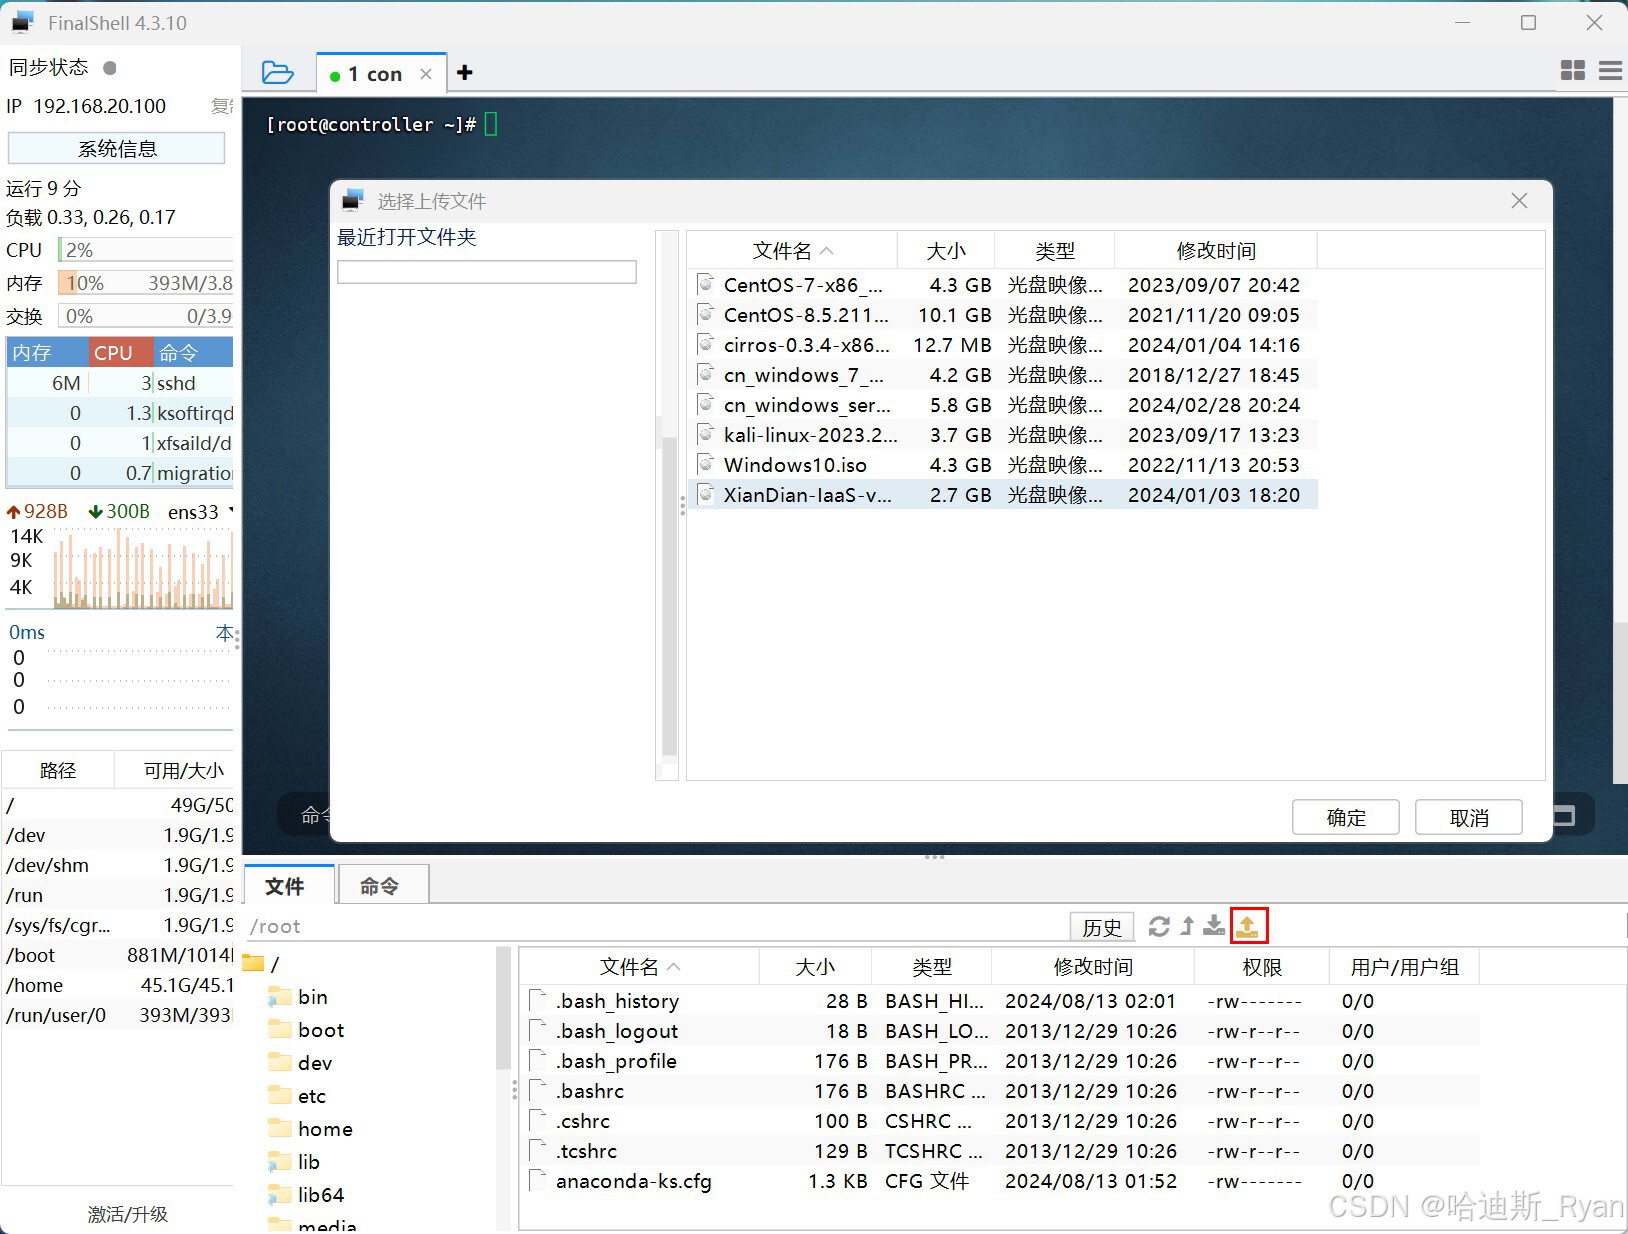Click the etc folder icon
This screenshot has height=1234, width=1628.
280,1096
